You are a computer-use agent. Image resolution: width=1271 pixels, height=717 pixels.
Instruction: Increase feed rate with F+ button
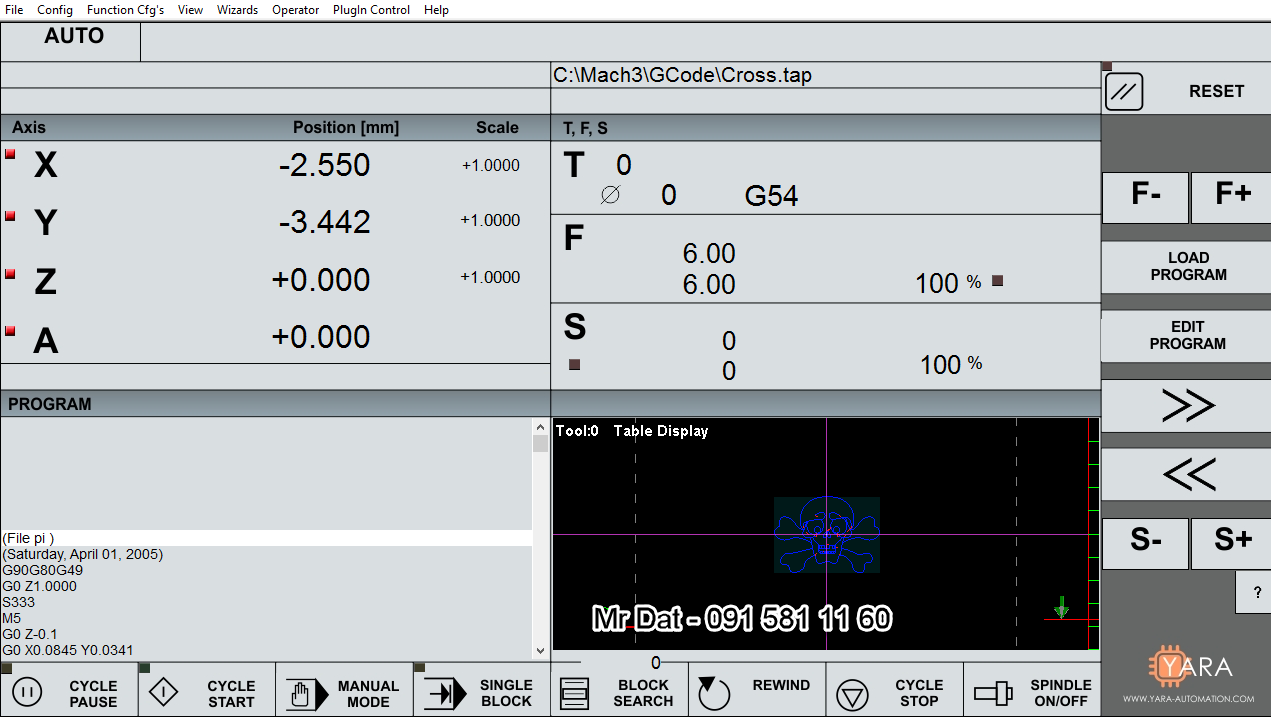coord(1232,196)
